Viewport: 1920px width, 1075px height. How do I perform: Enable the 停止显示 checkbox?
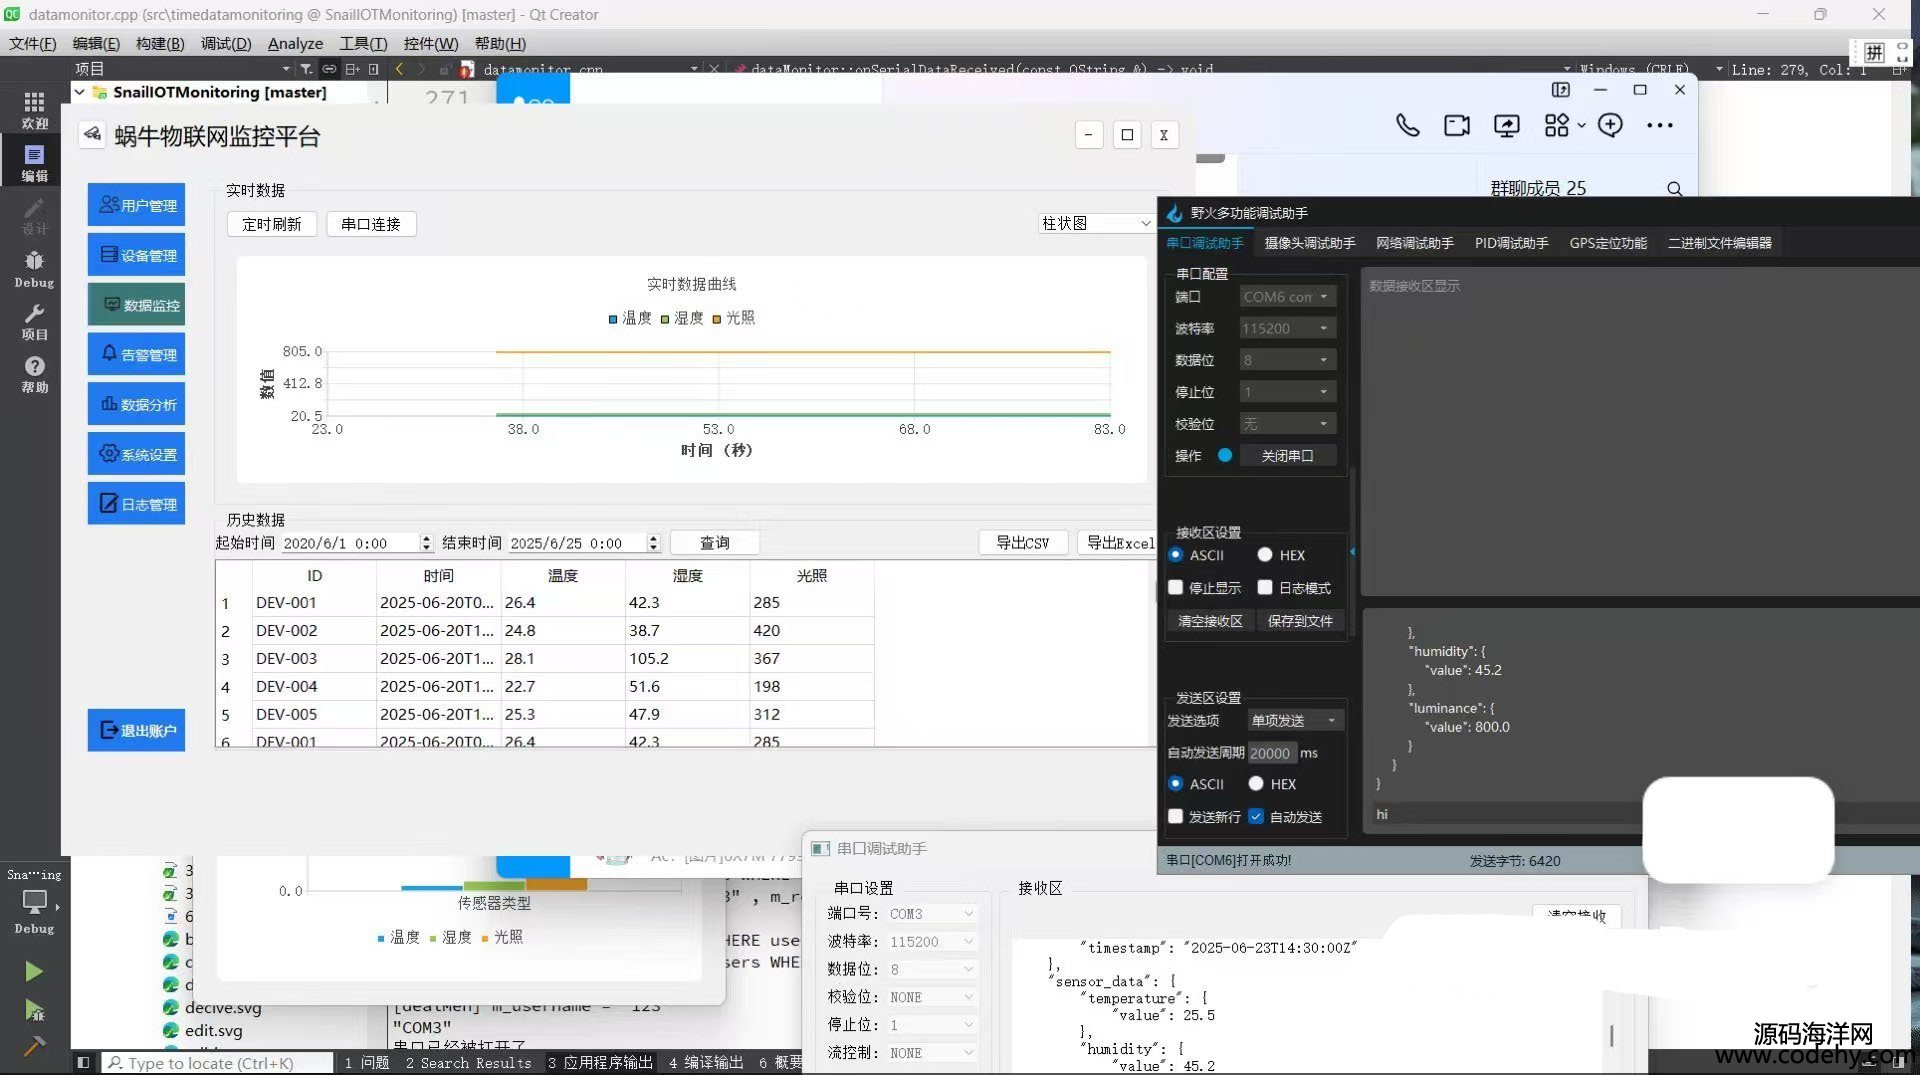click(x=1176, y=588)
